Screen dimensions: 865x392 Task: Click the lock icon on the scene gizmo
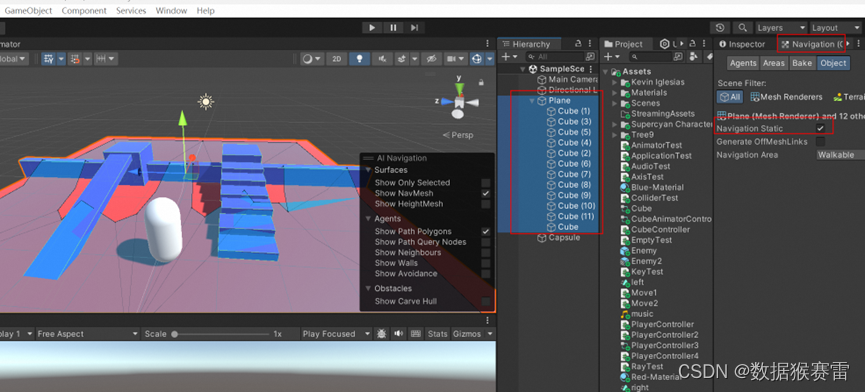481,82
